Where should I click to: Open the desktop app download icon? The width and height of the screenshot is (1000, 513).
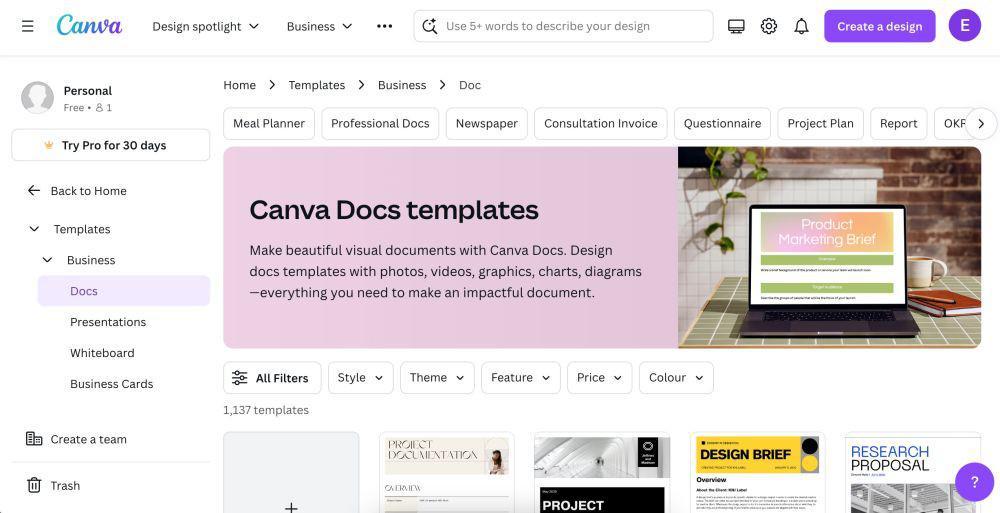[736, 26]
